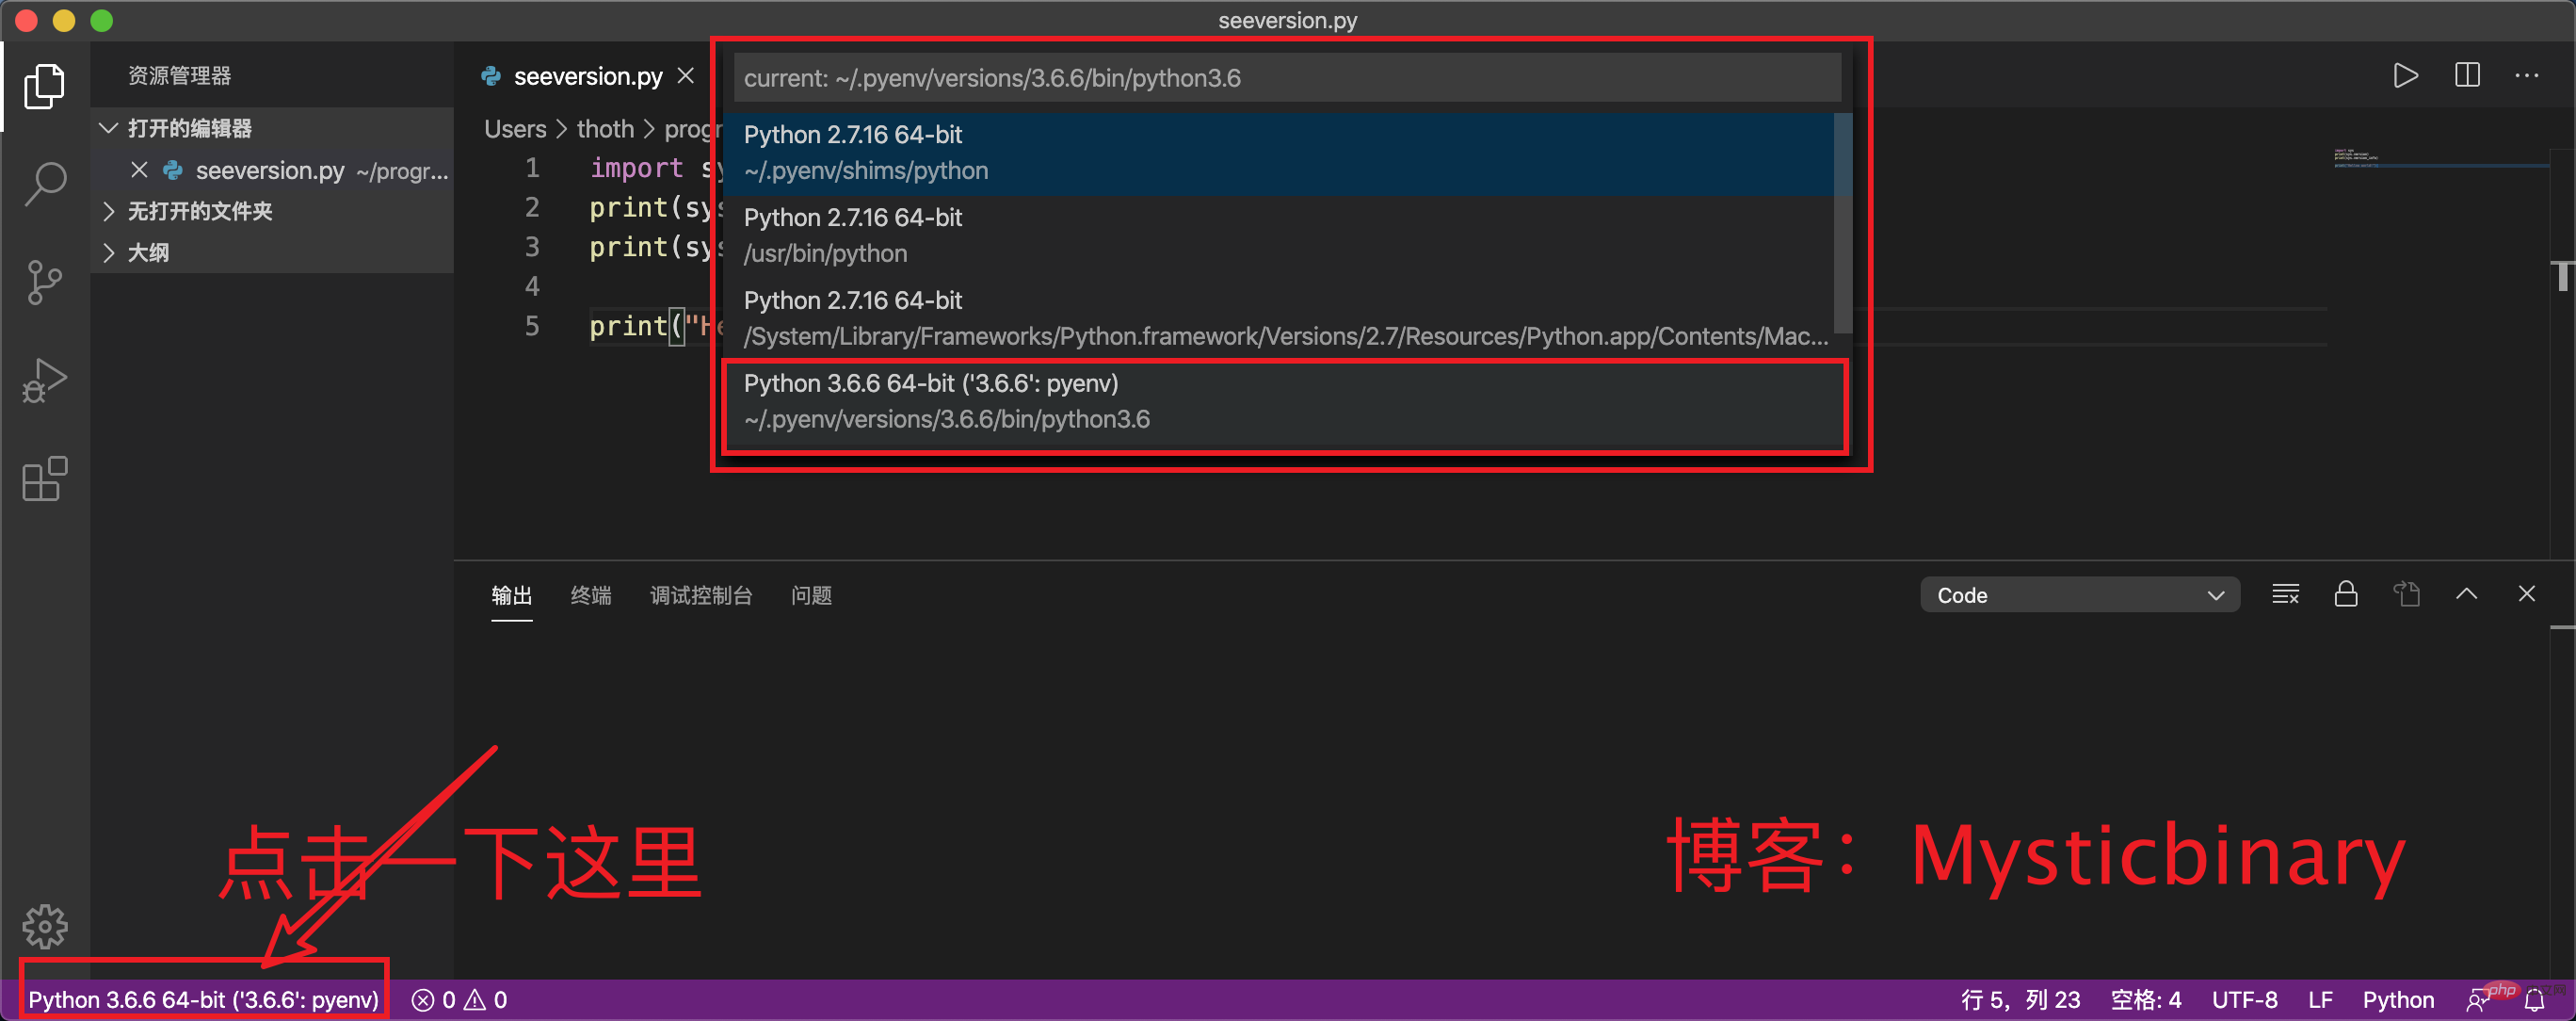Click the UTF-8 encoding indicator

pos(2244,1000)
